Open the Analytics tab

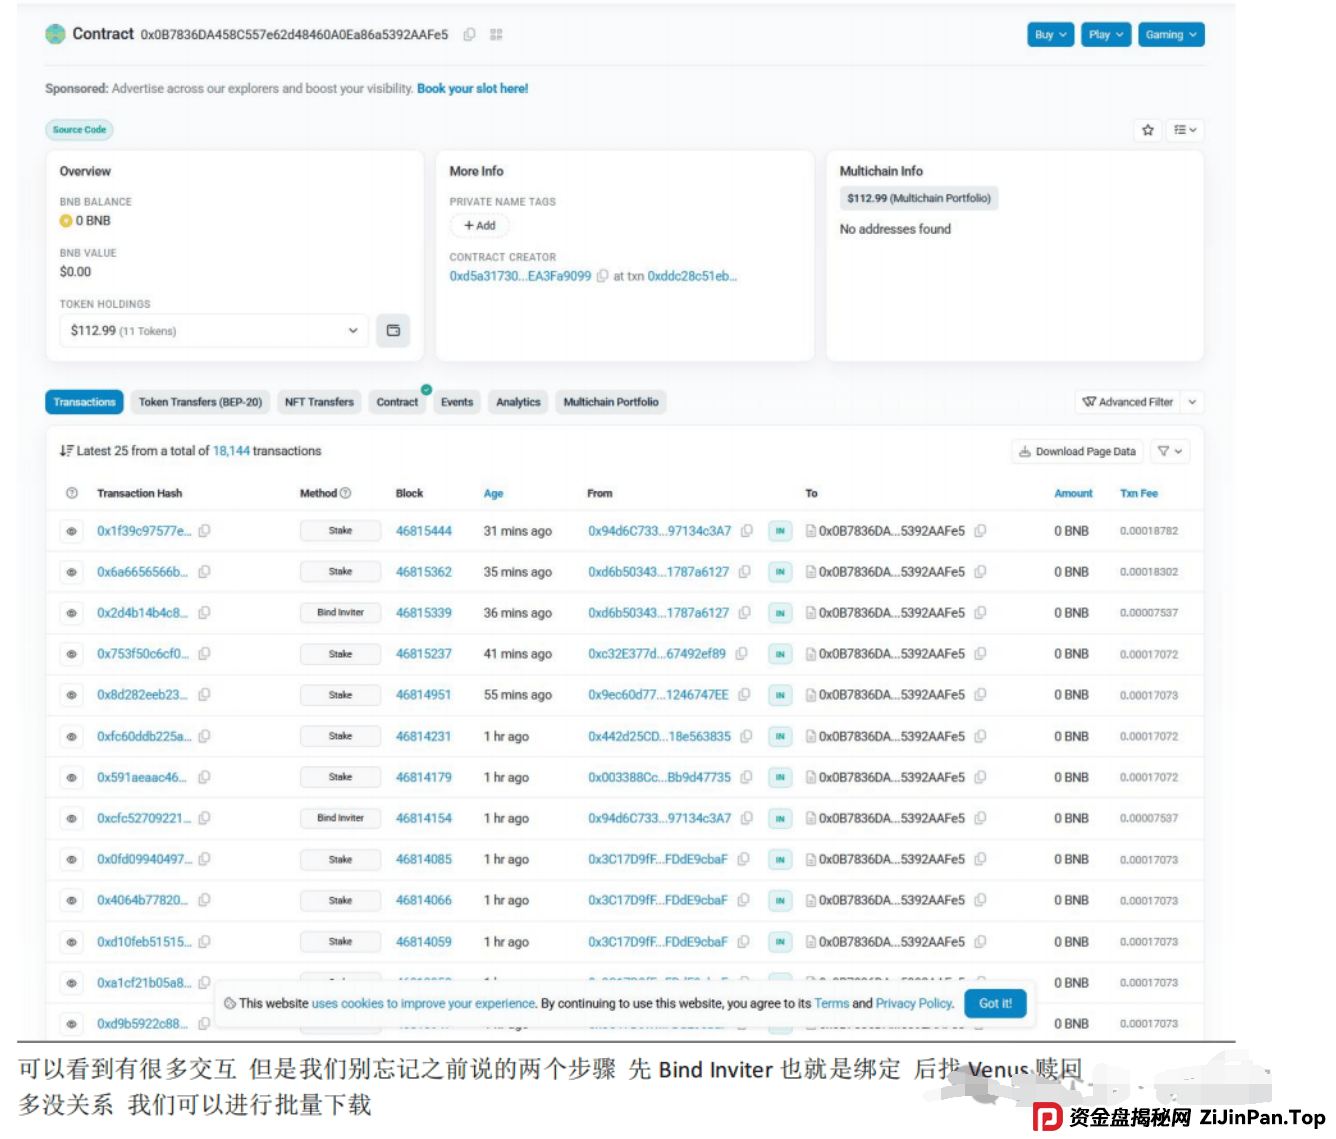coord(518,401)
